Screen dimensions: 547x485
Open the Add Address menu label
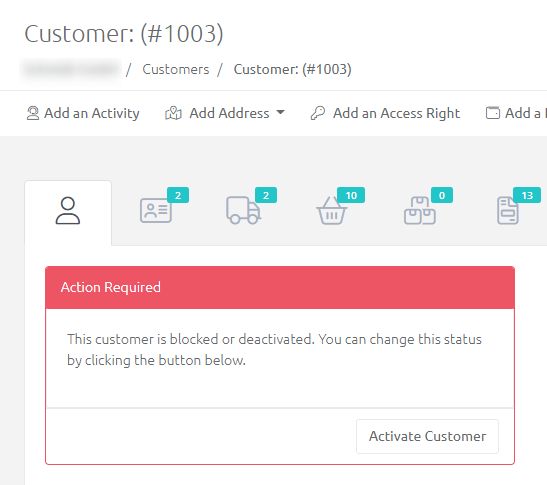pyautogui.click(x=229, y=113)
